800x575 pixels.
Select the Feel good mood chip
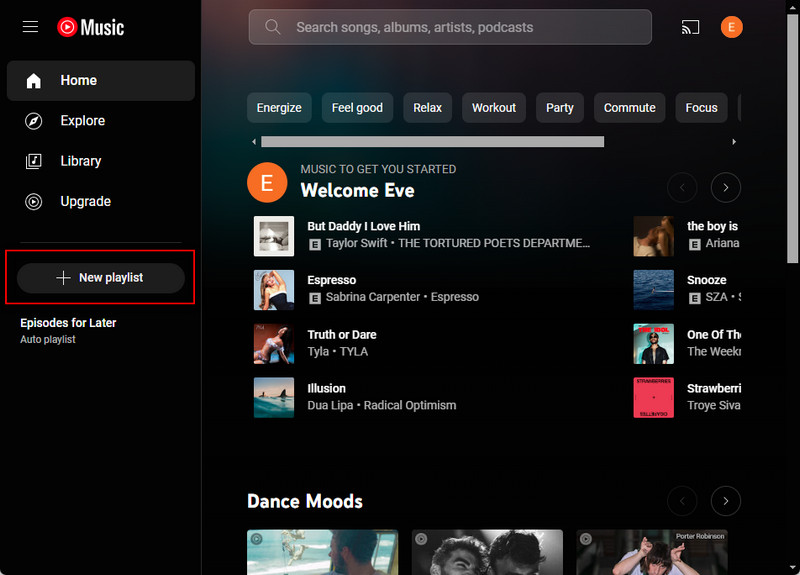pyautogui.click(x=357, y=108)
